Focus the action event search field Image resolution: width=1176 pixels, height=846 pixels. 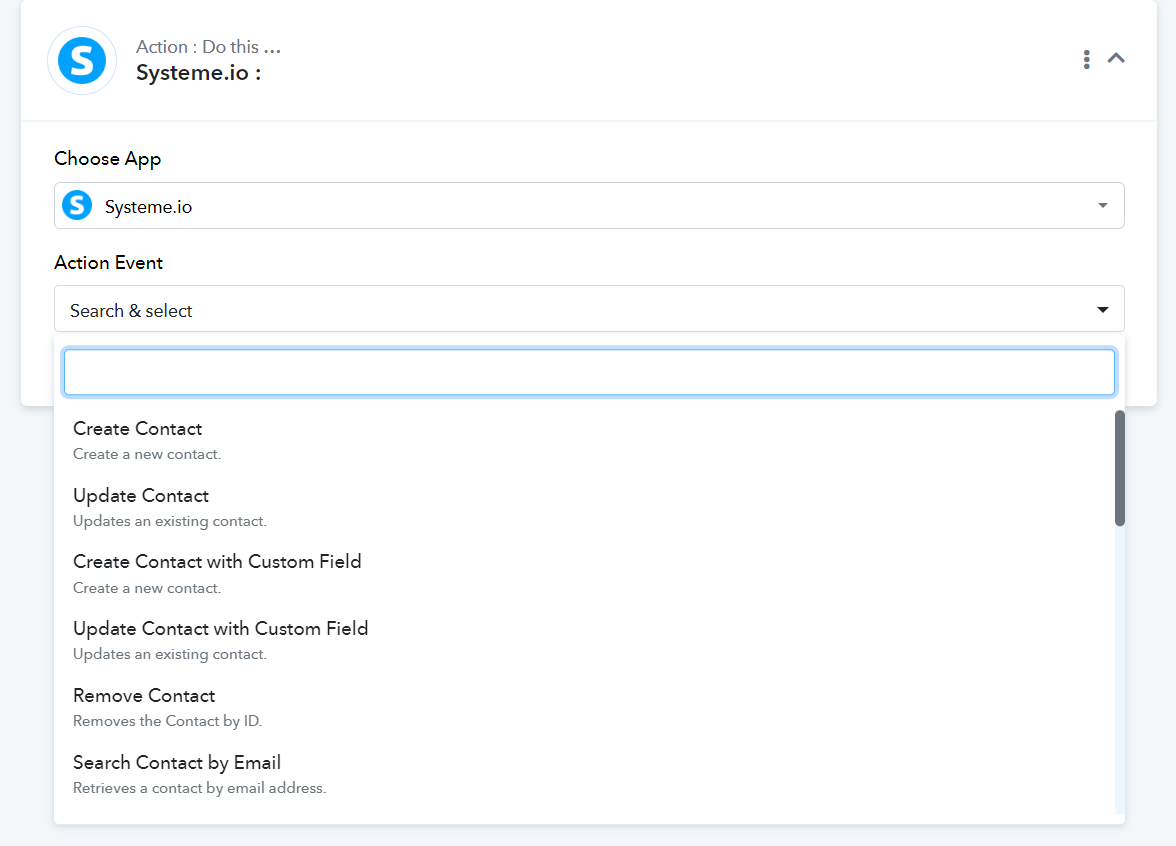point(590,372)
